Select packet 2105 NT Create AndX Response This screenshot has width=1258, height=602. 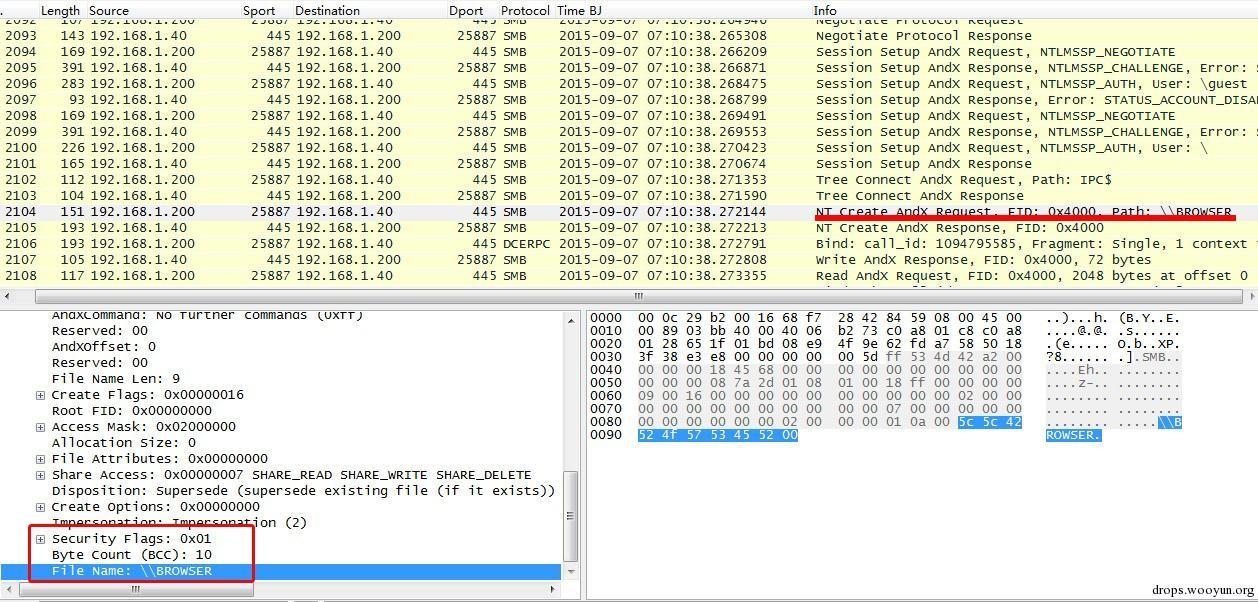point(628,228)
